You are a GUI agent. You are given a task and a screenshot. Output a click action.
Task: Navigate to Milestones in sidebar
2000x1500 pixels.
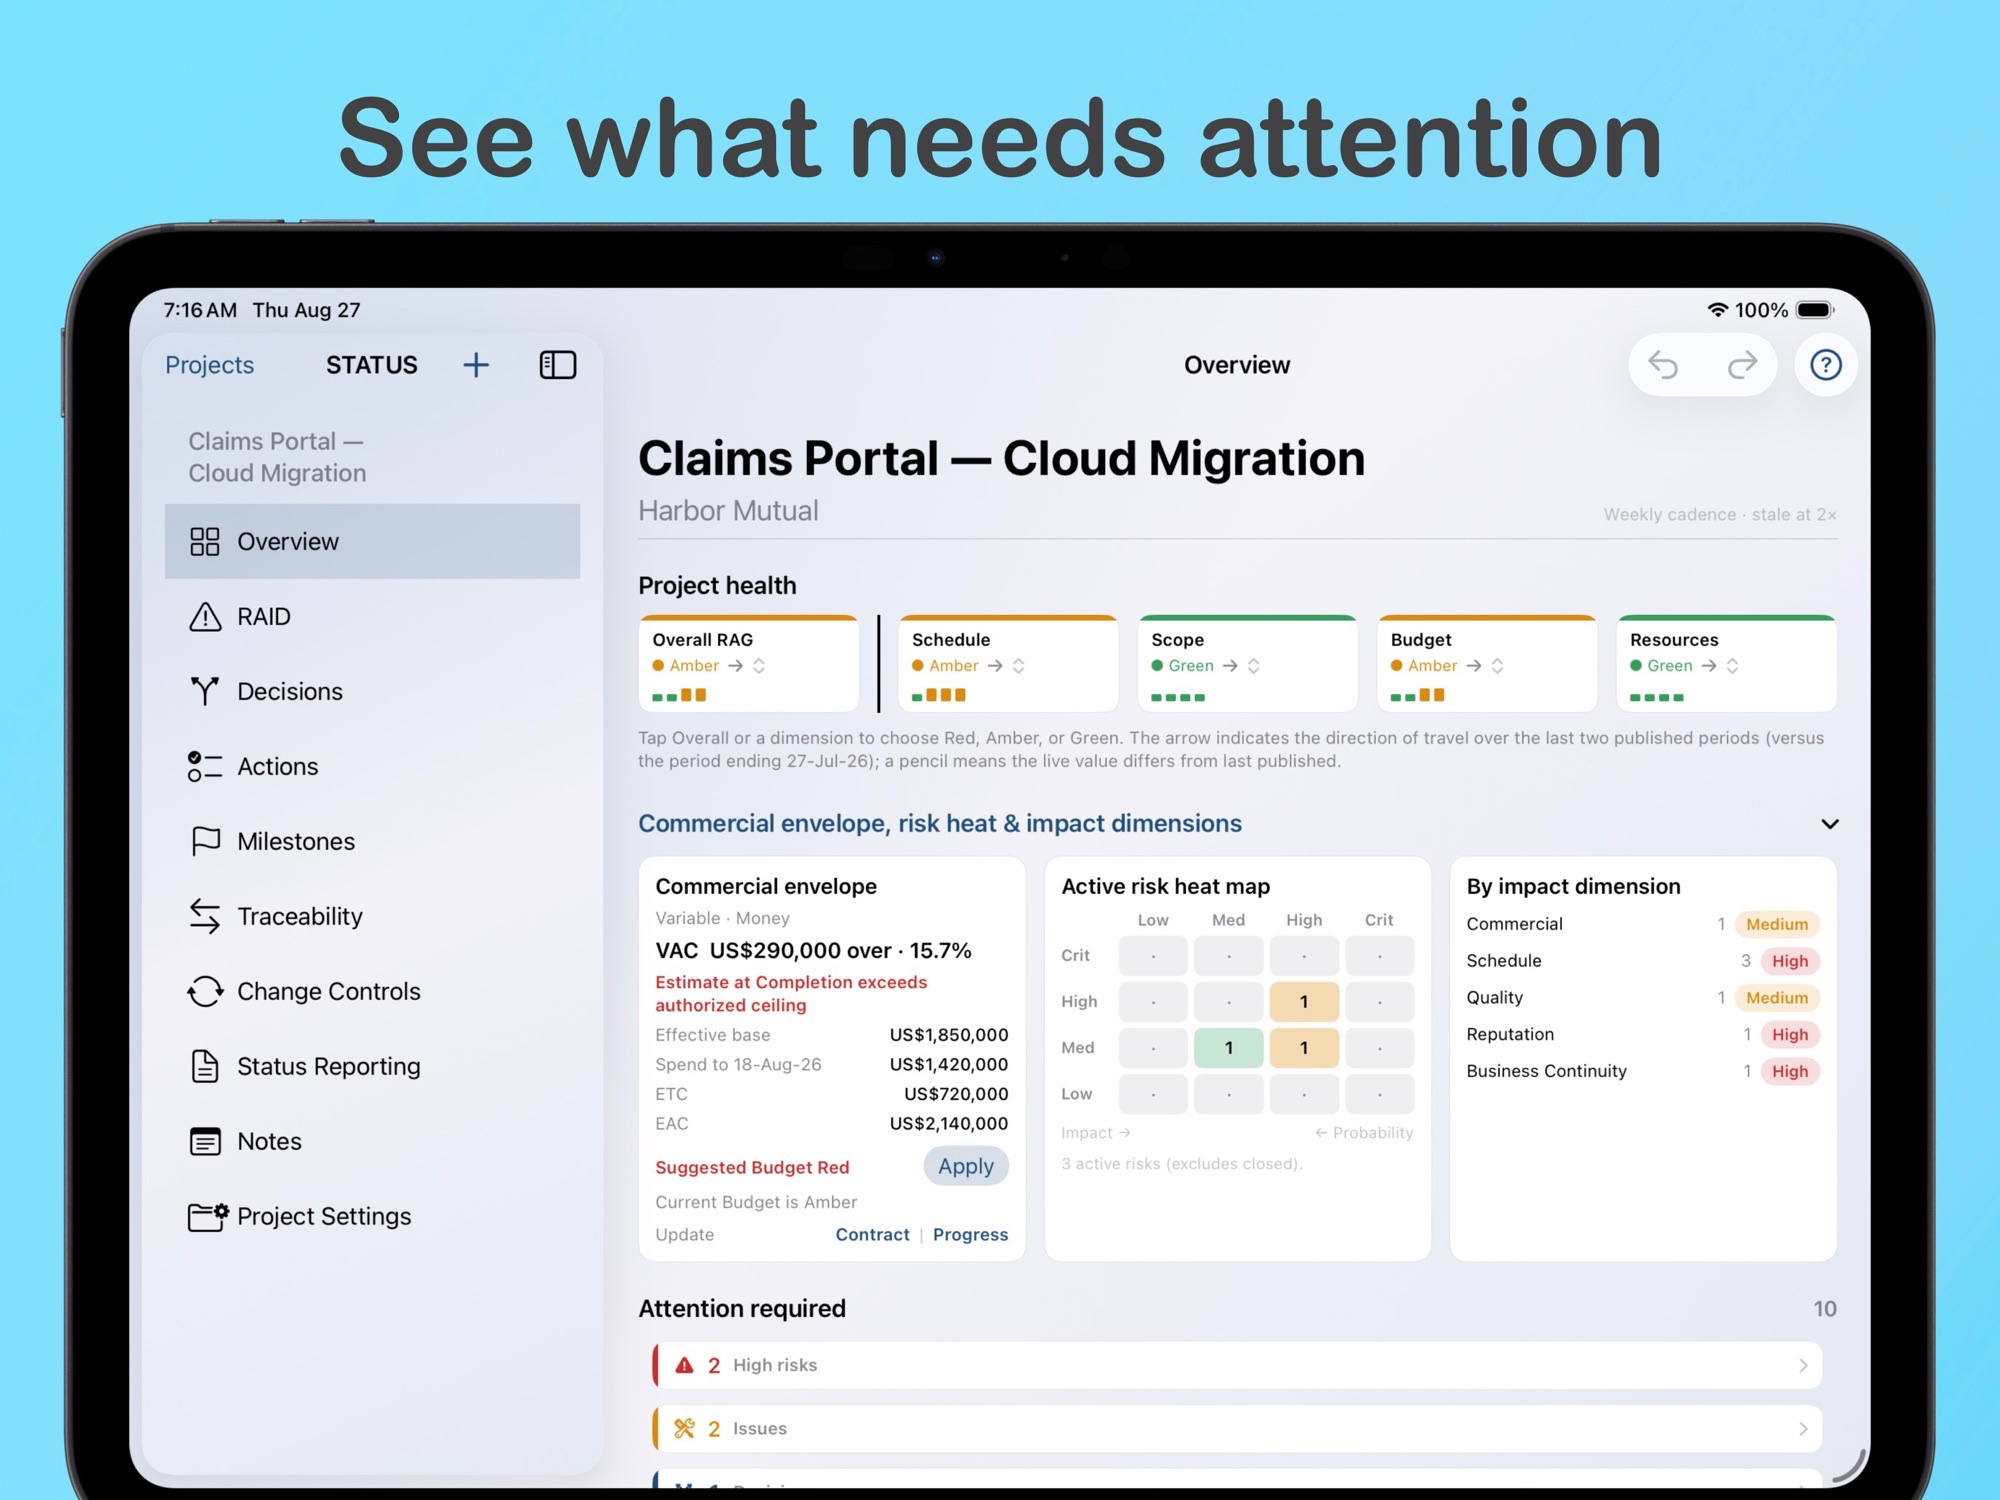[x=372, y=842]
